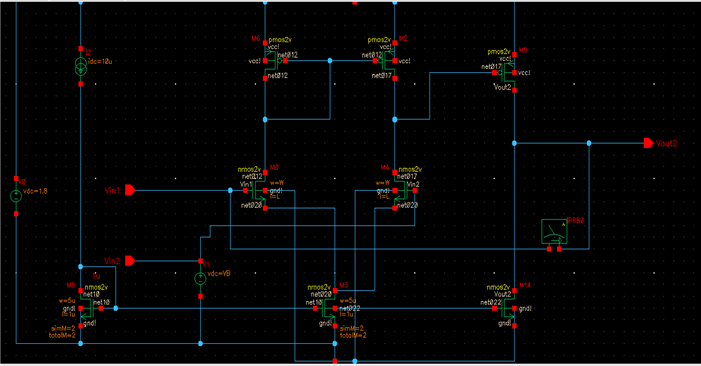
Task: Click the Vin2 input pin
Action: 130,261
